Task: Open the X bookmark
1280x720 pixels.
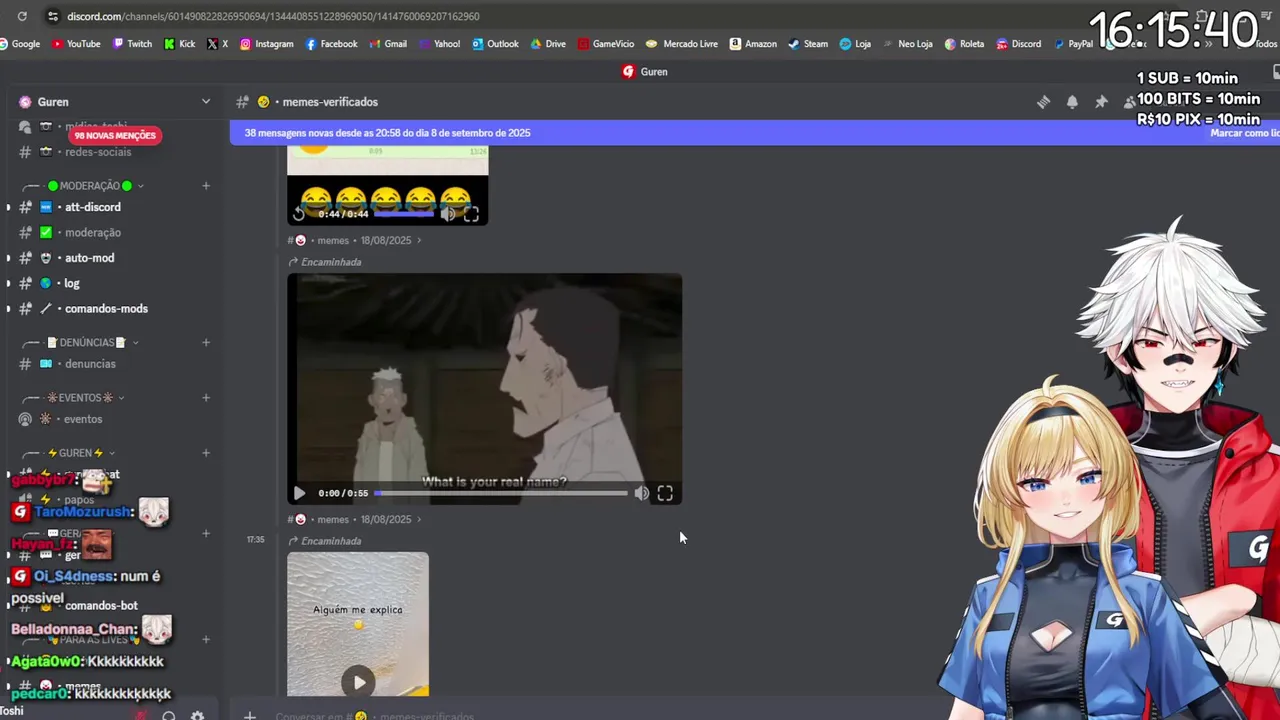Action: coord(217,44)
